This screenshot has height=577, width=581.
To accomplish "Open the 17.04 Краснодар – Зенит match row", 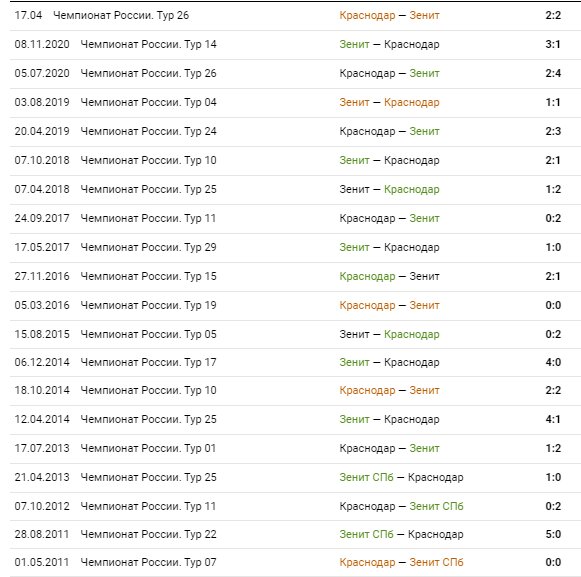I will coord(295,16).
